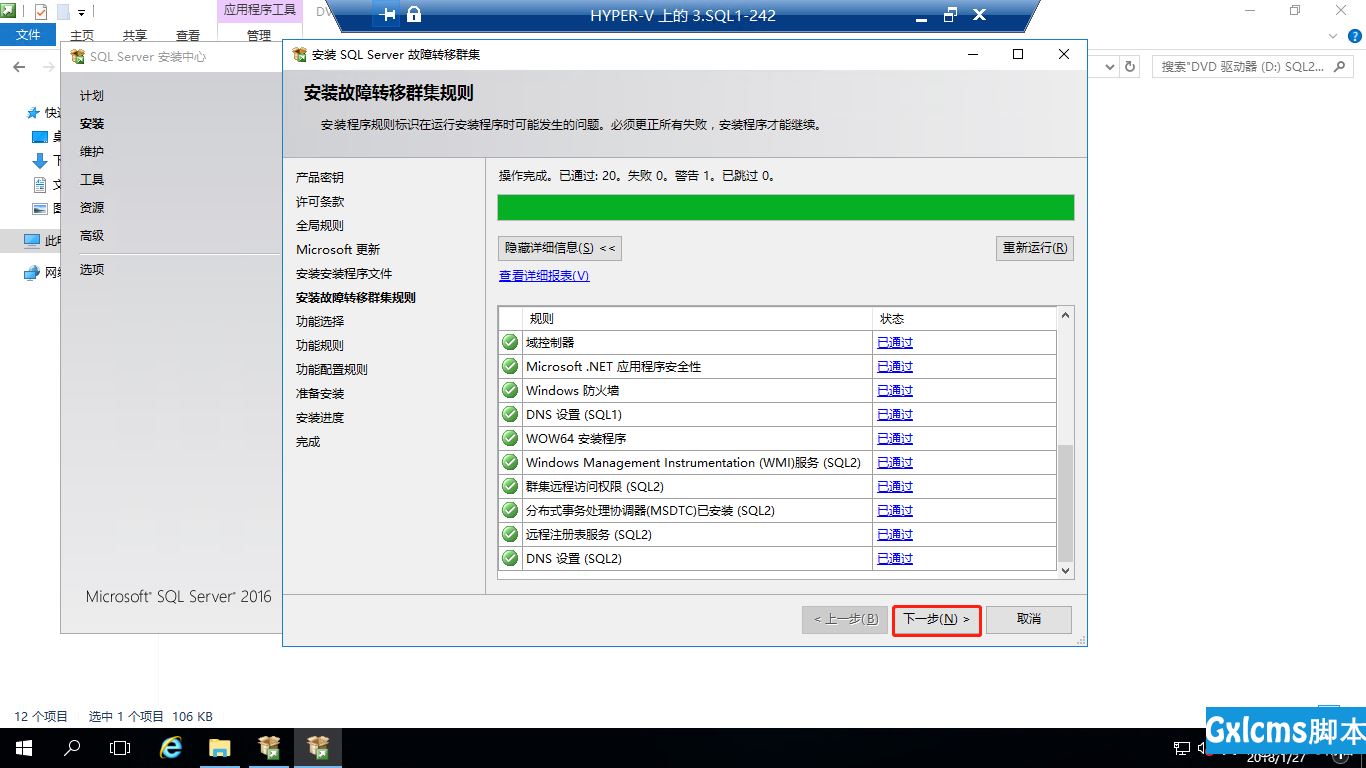The width and height of the screenshot is (1366, 768).
Task: Open the 查看详细报表 link
Action: pyautogui.click(x=544, y=276)
